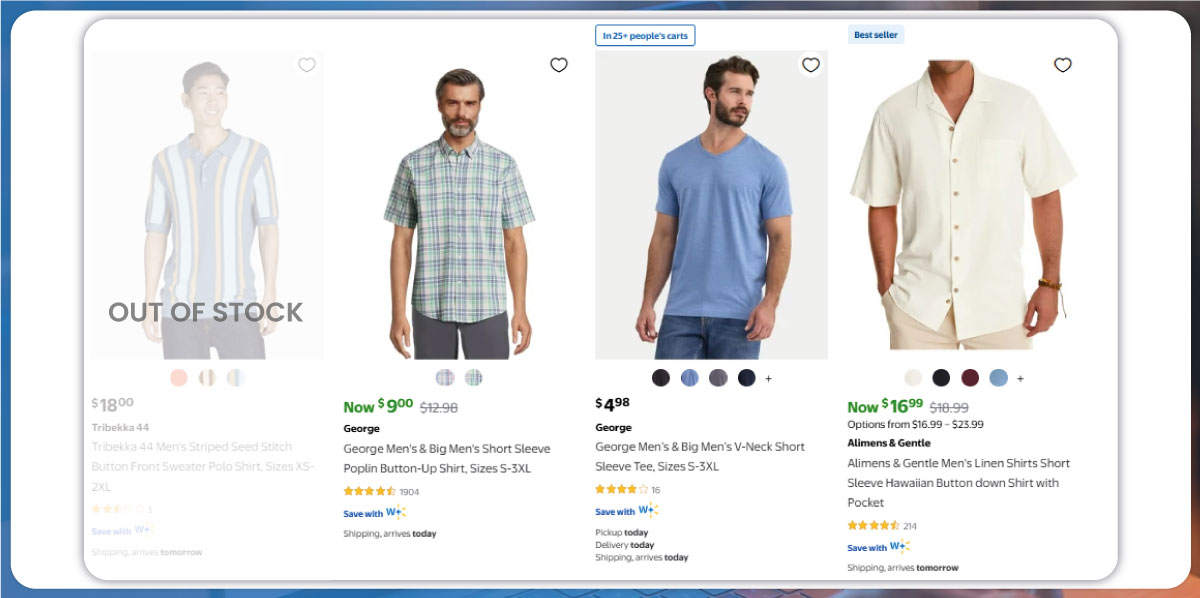1200x598 pixels.
Task: Select the navy swatch for the V-Neck tee
Action: [x=746, y=378]
